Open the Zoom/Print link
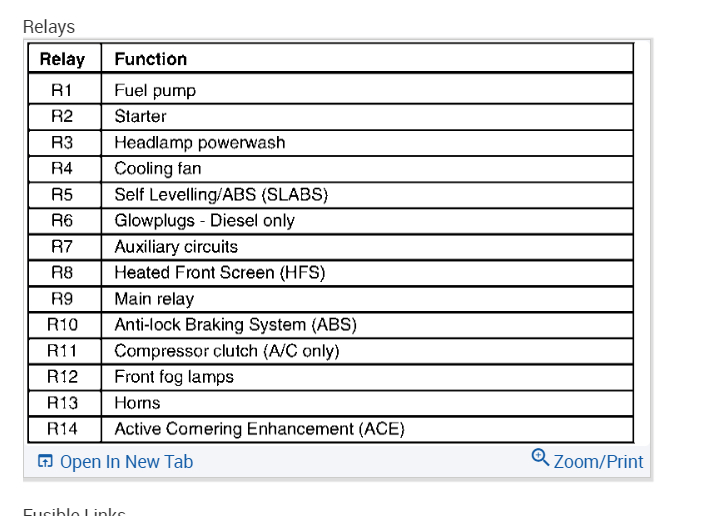The width and height of the screenshot is (711, 516). (x=598, y=462)
